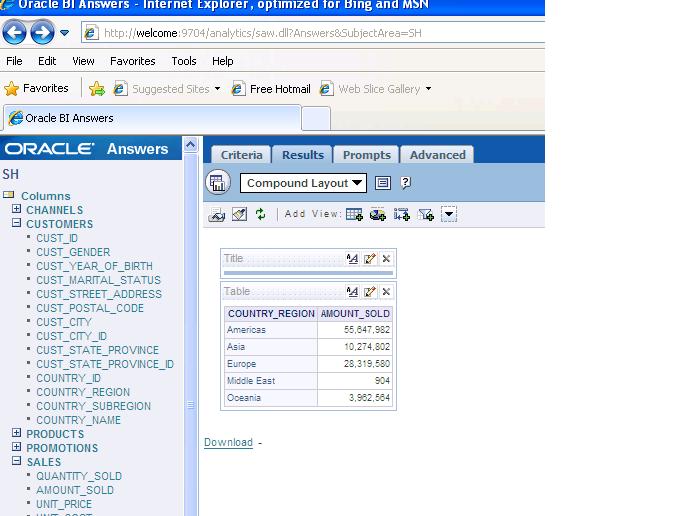Switch to the Criteria tab
This screenshot has height=516, width=683.
pyautogui.click(x=241, y=155)
